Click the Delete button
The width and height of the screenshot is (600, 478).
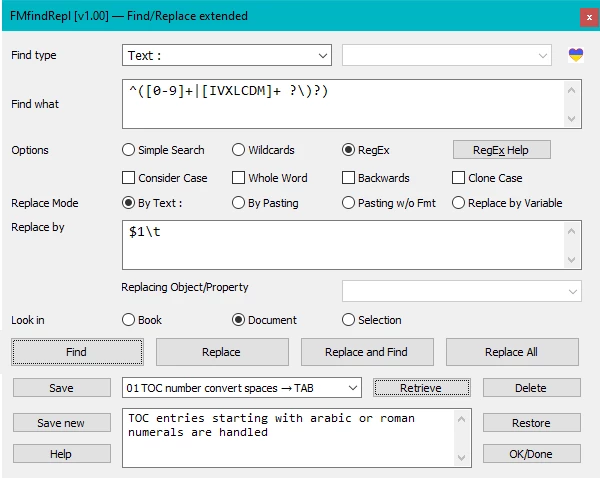coord(532,388)
